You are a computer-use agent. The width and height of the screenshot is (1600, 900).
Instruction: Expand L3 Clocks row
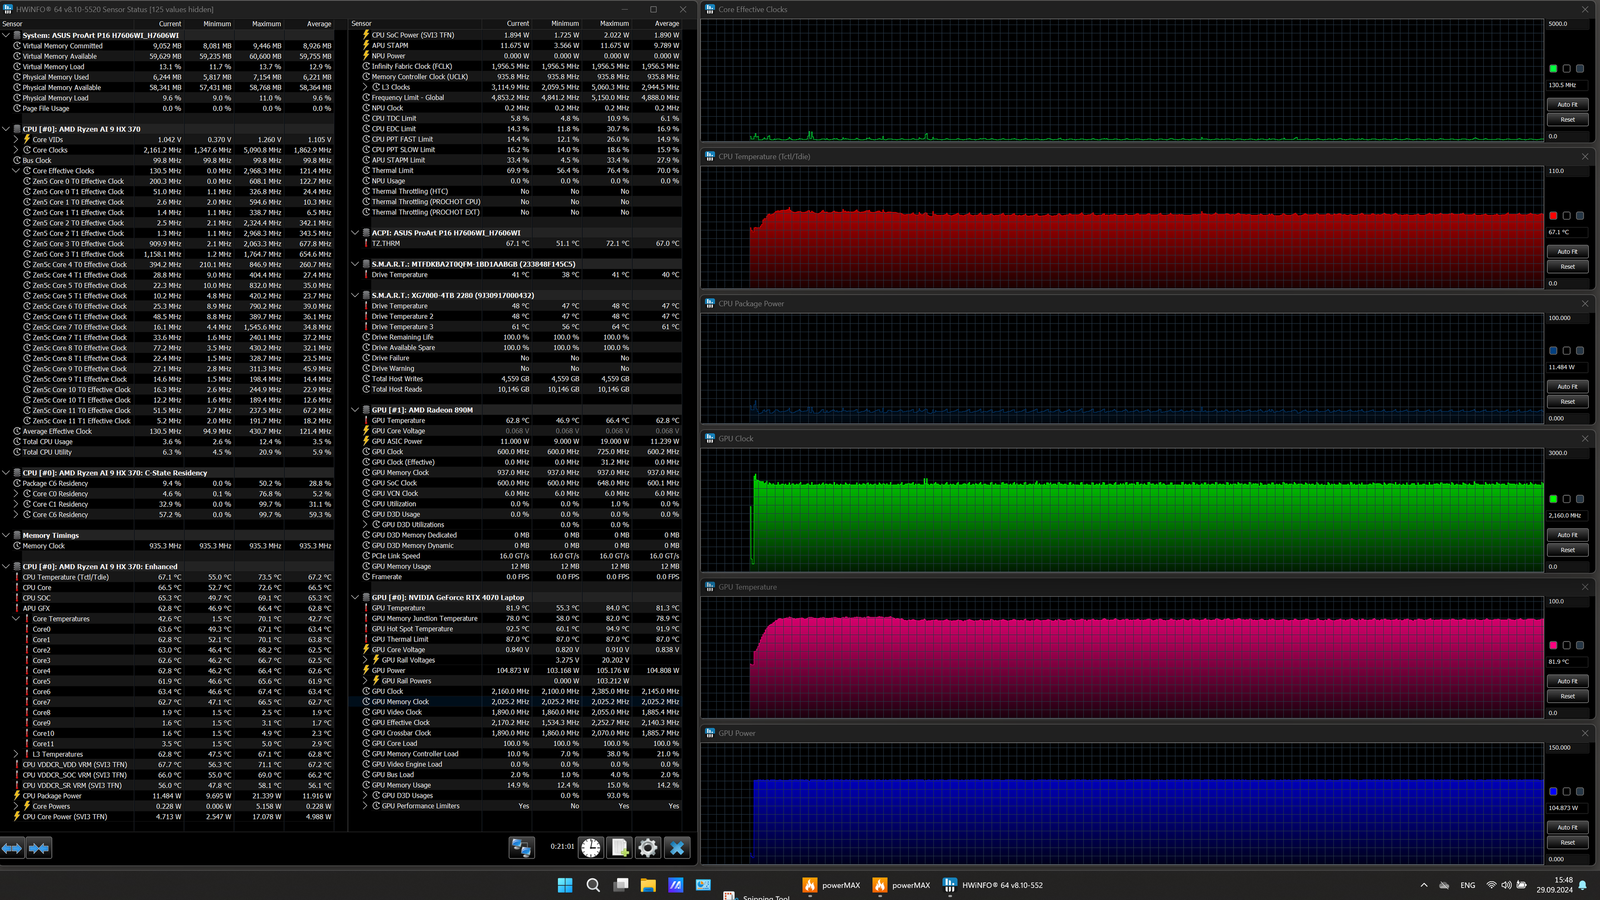pos(365,87)
